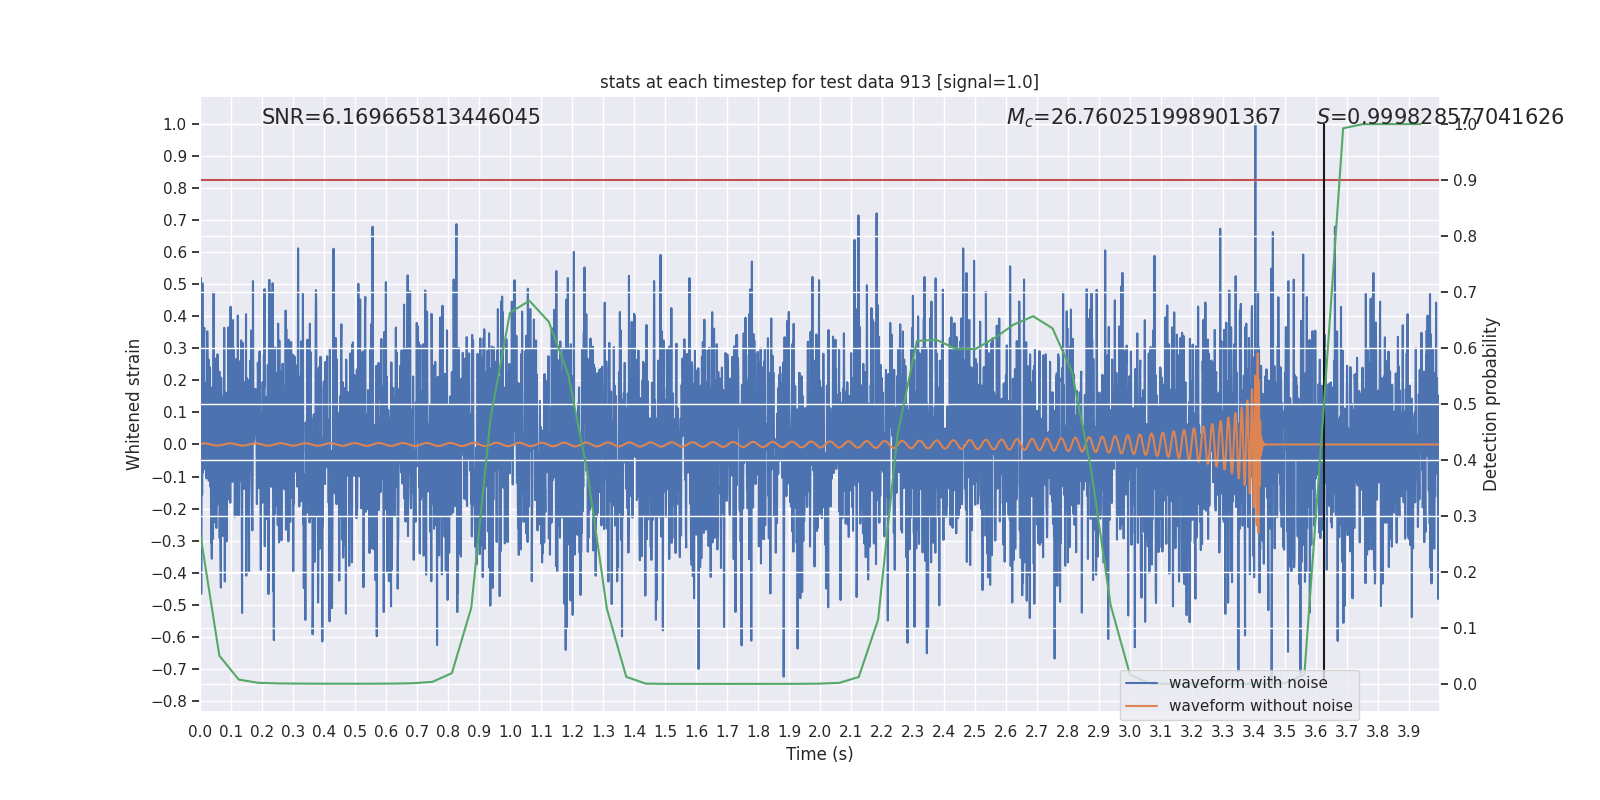The height and width of the screenshot is (800, 1600).
Task: Click the 0.5 tick on the probability axis
Action: click(1465, 404)
